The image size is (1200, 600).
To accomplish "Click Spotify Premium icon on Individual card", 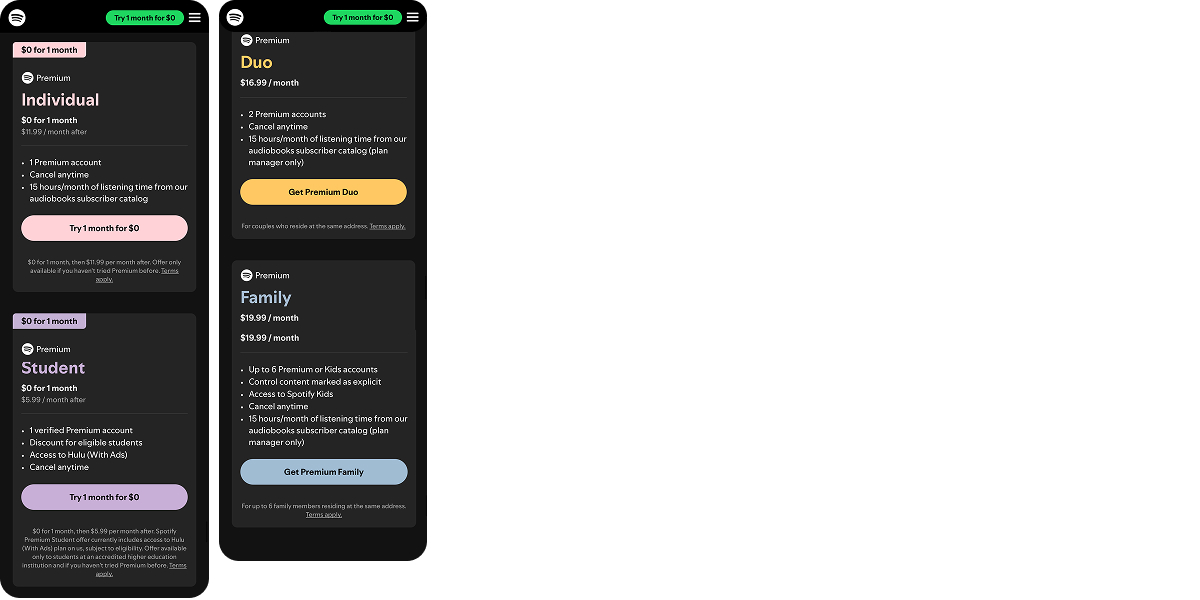I will click(x=27, y=78).
